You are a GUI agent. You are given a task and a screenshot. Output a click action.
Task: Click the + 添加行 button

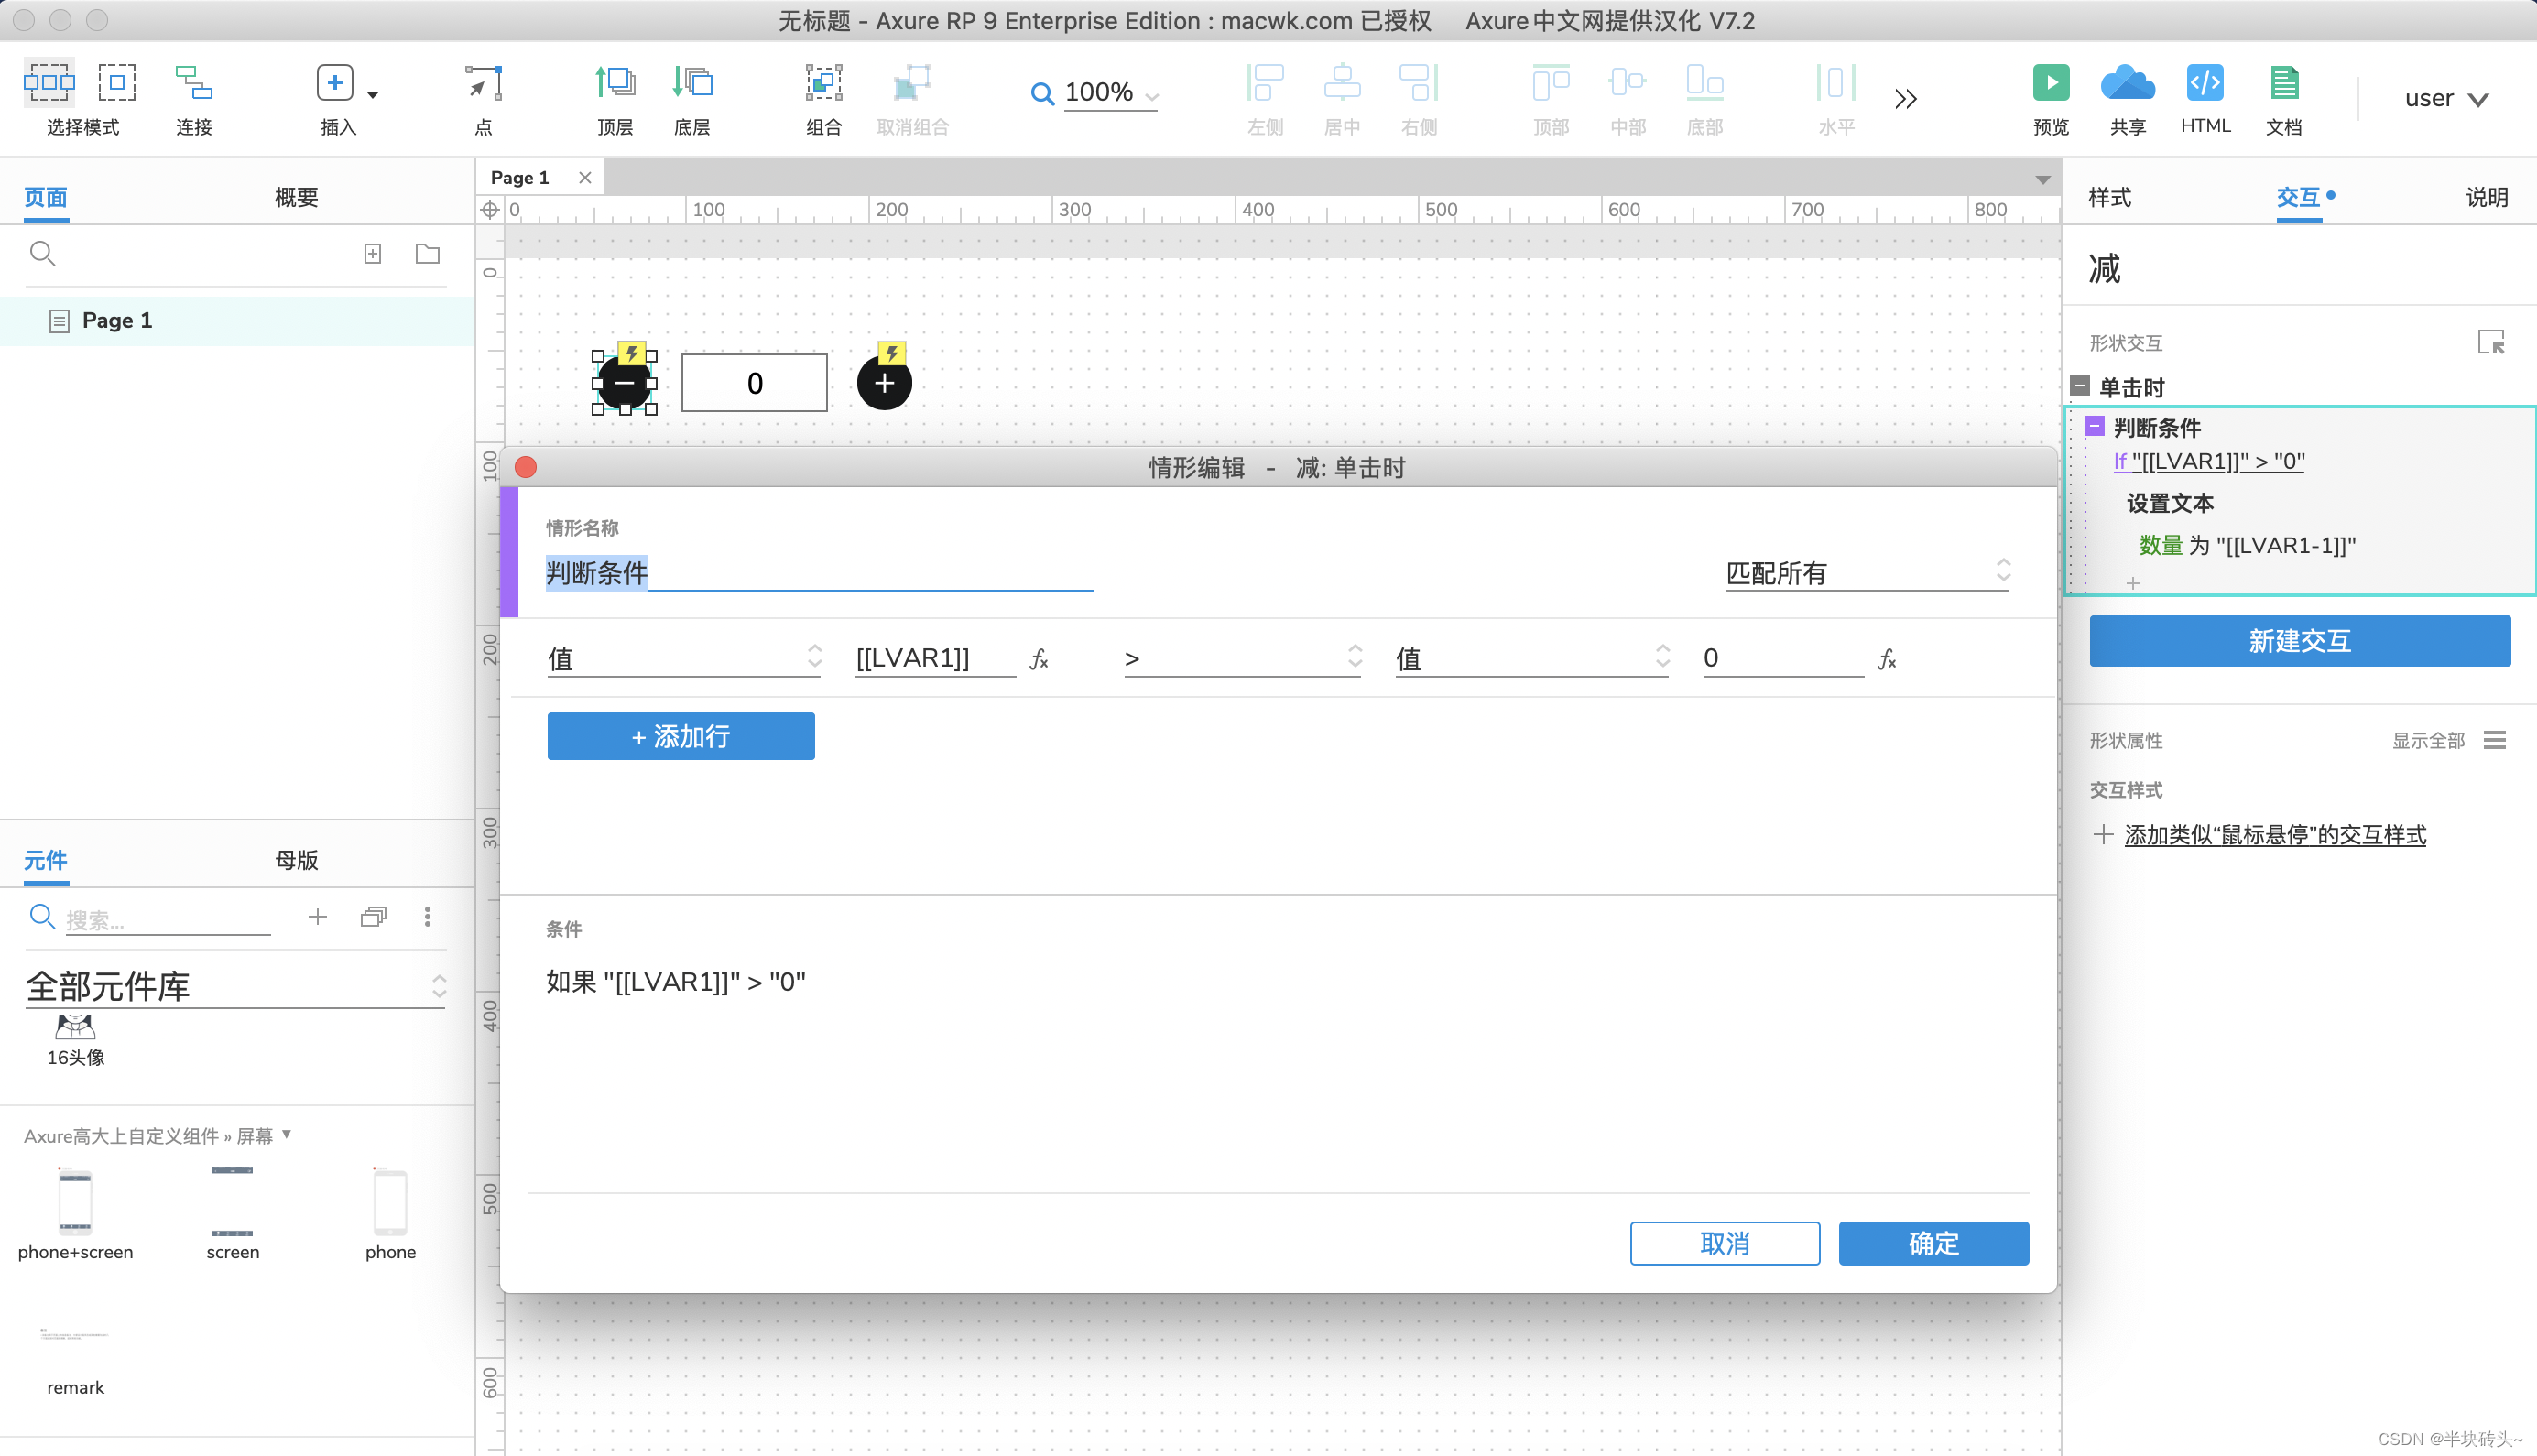click(x=680, y=736)
